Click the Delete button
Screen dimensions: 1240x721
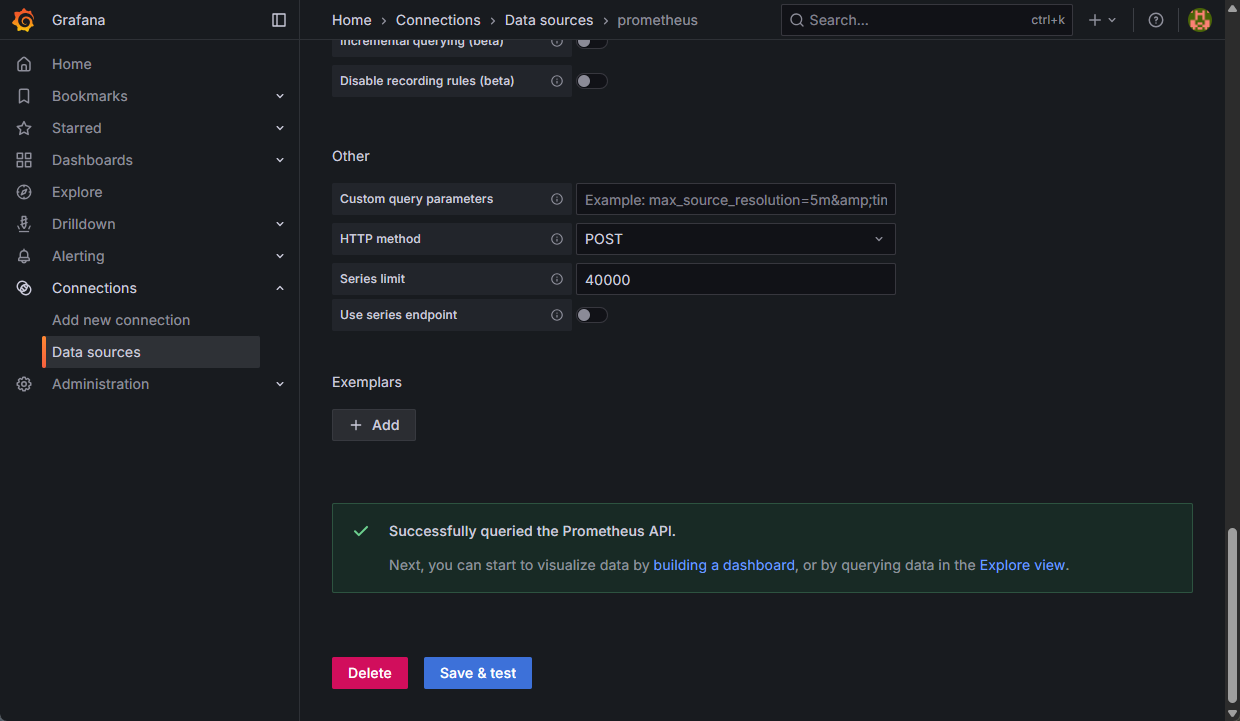(370, 673)
